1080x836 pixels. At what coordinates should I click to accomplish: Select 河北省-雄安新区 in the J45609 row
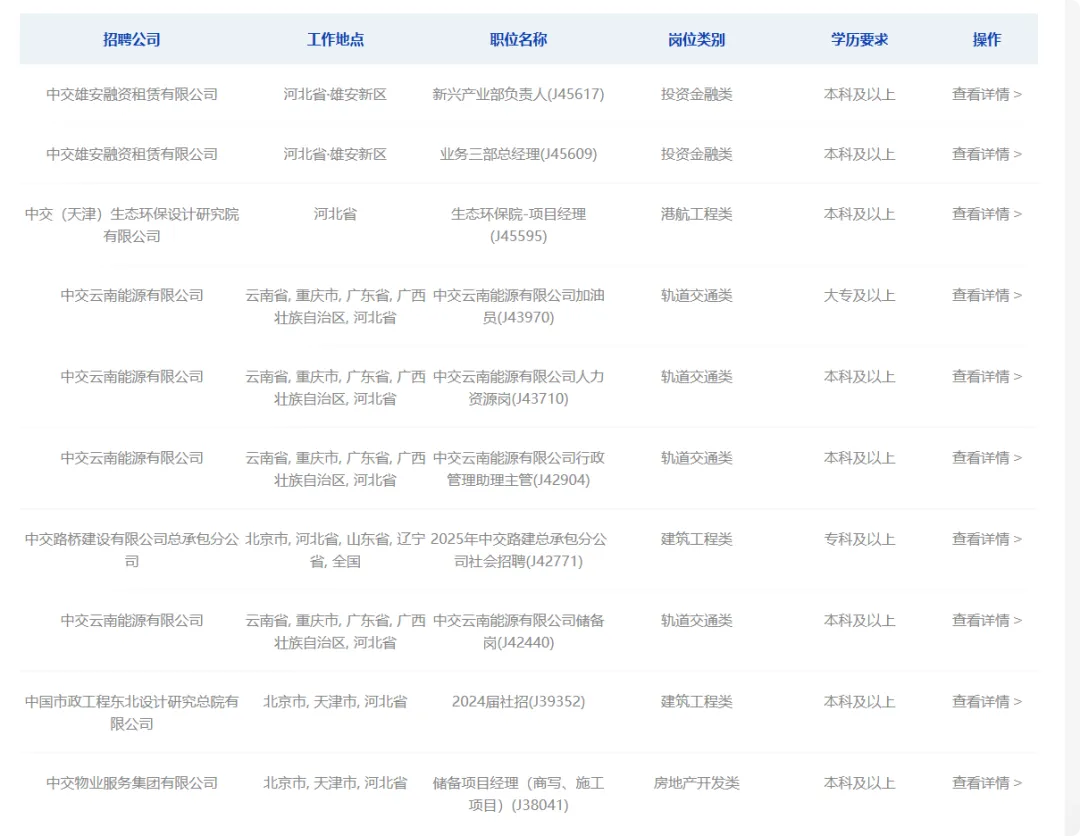pos(335,154)
